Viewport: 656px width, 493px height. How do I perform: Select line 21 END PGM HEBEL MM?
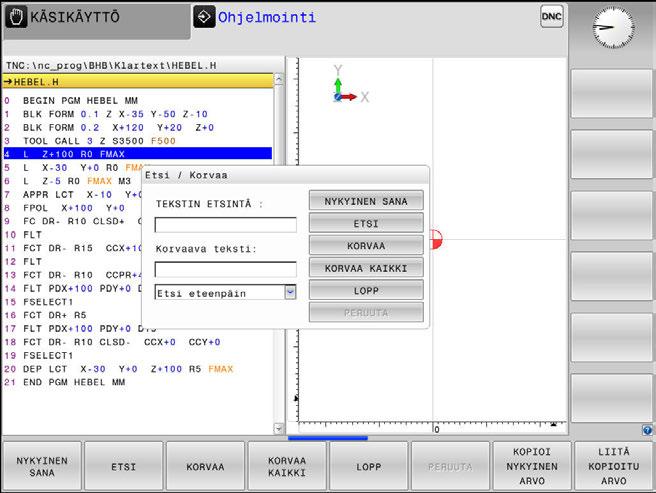[x=138, y=382]
